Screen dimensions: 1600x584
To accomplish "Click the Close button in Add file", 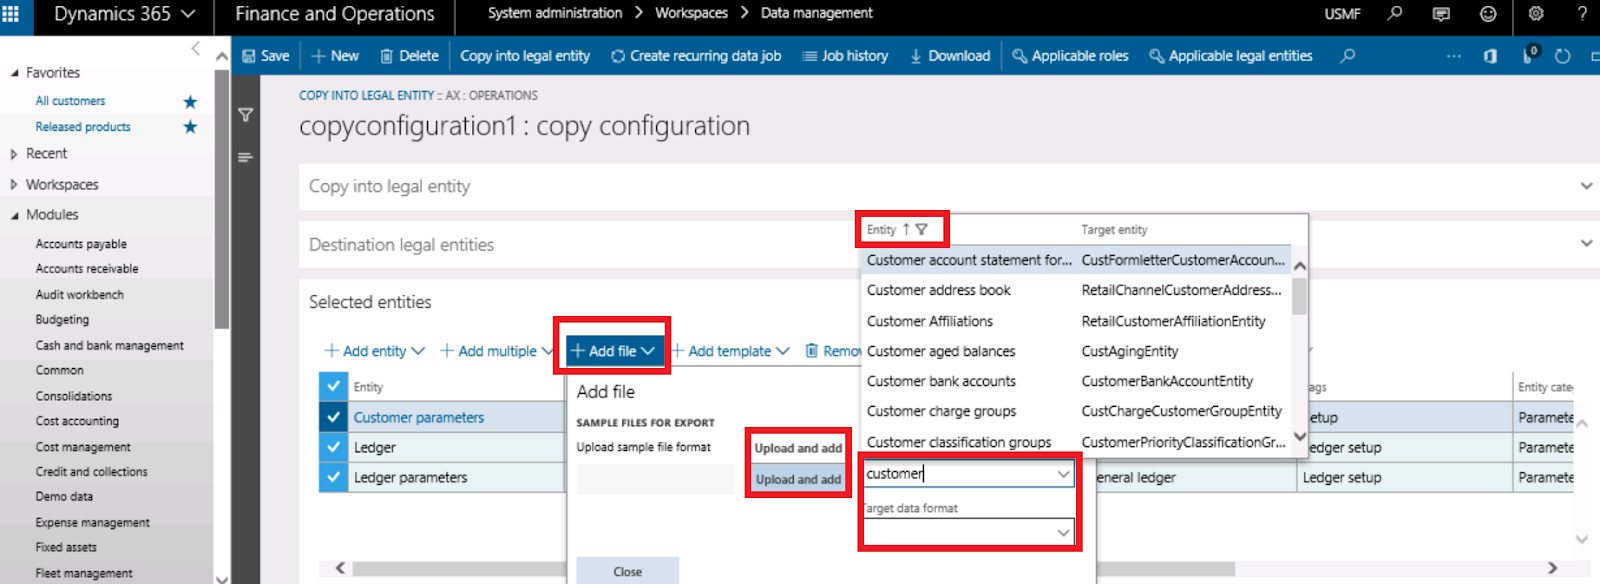I will (x=627, y=571).
